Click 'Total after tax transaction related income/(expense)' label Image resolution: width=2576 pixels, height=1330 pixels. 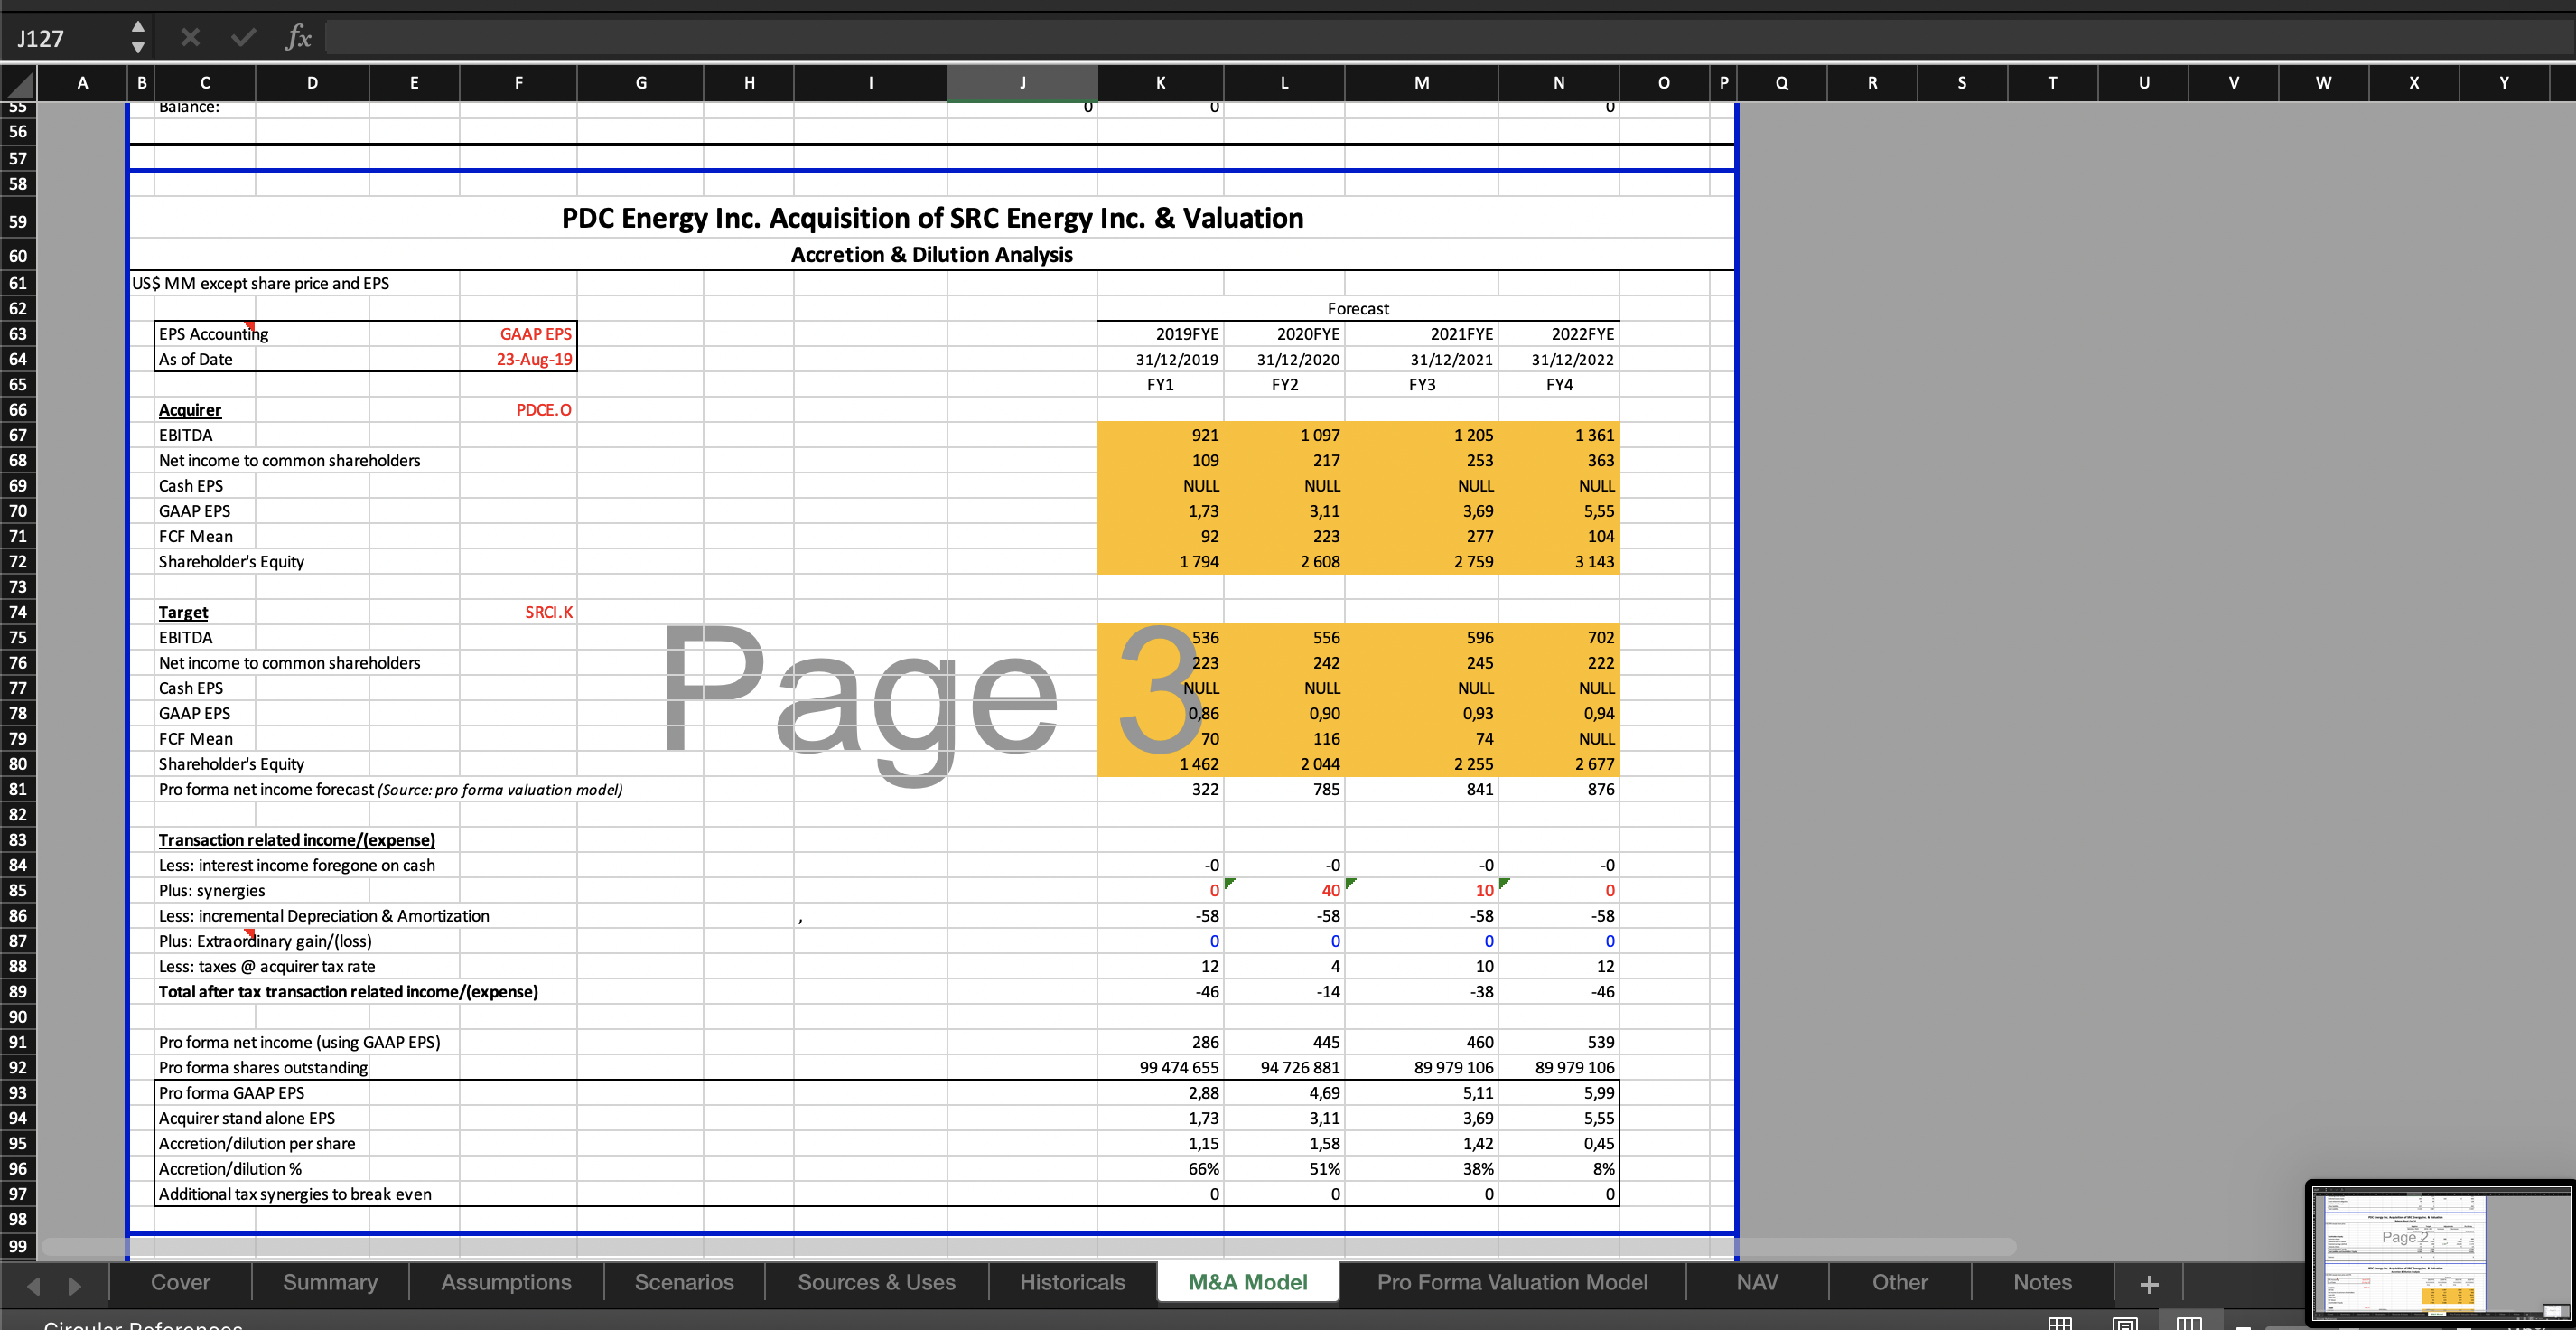[348, 992]
